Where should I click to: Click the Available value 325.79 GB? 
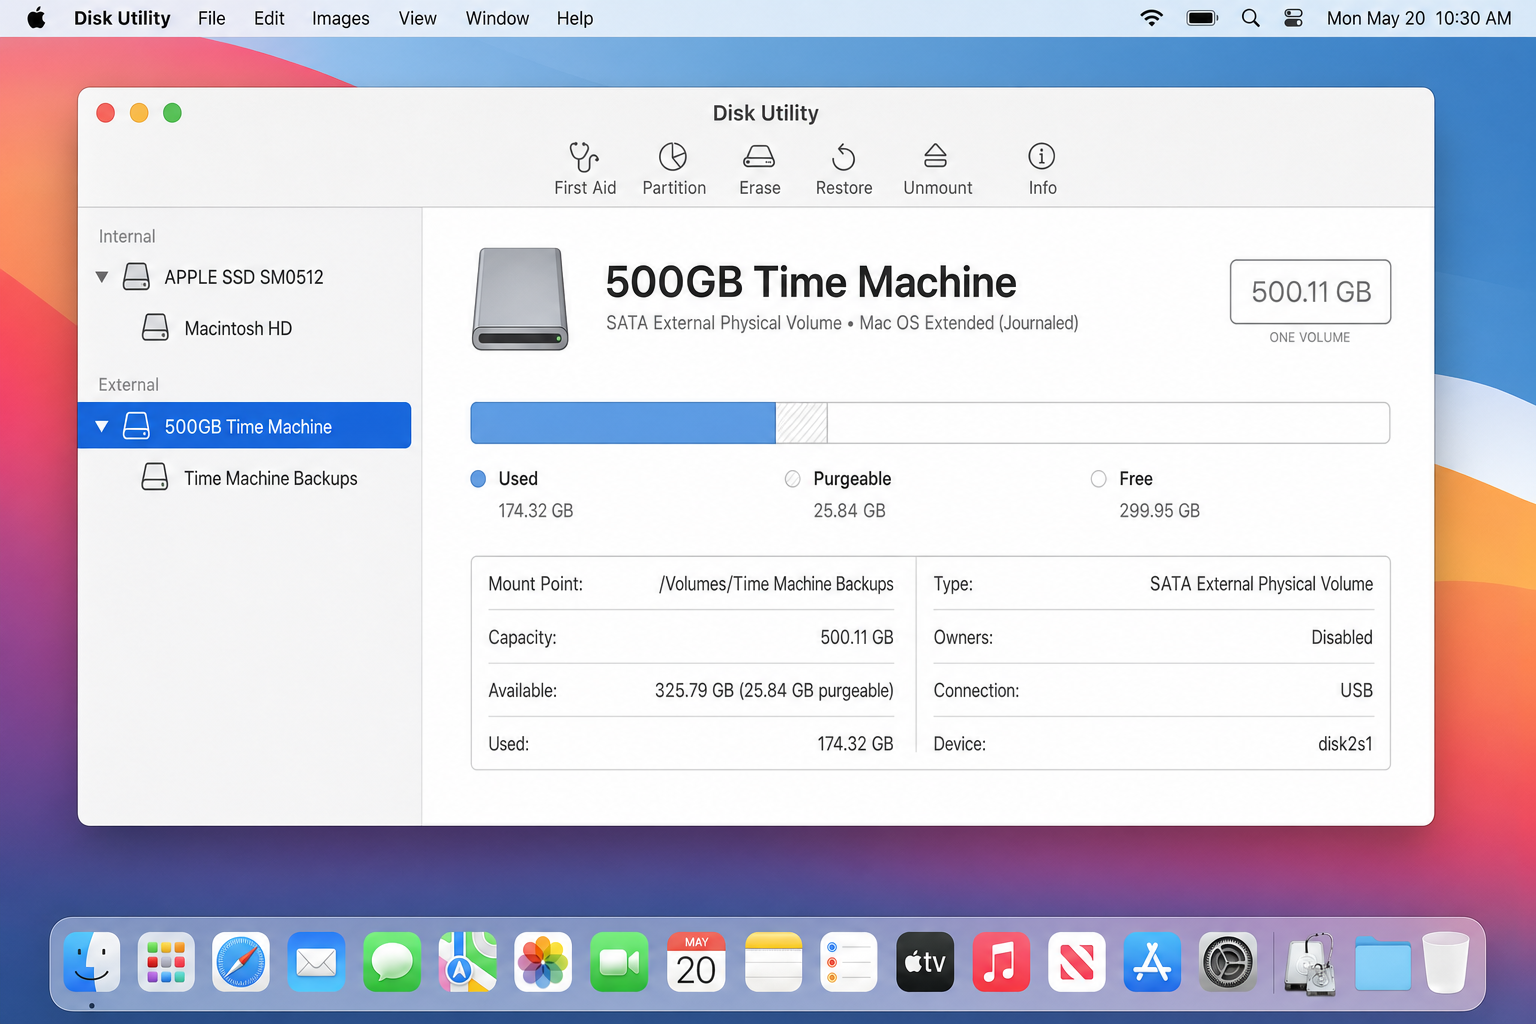774,690
